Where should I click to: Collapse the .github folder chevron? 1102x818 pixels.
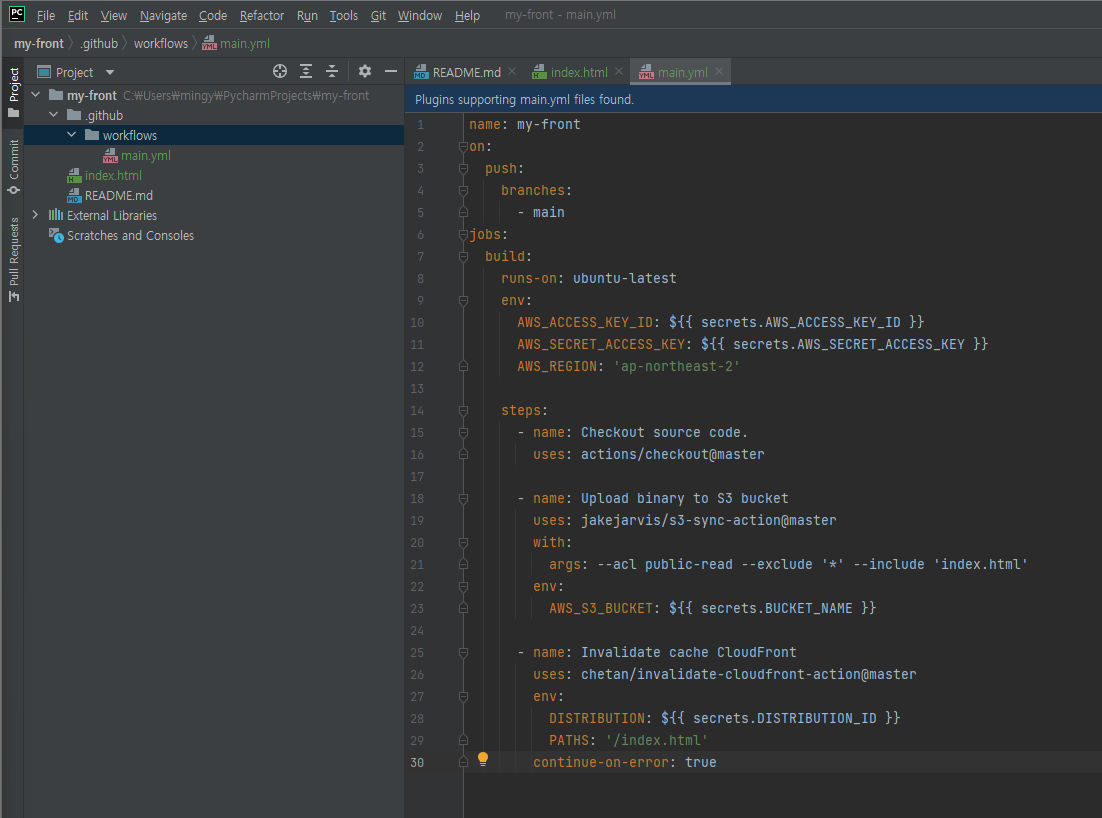pyautogui.click(x=53, y=115)
